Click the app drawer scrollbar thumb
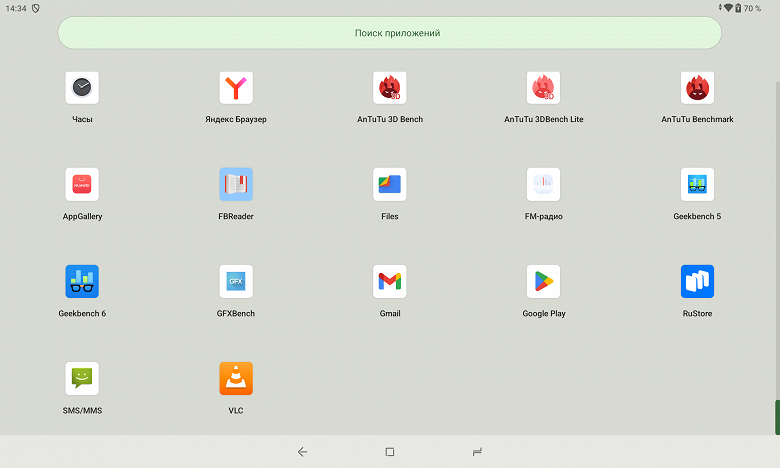The width and height of the screenshot is (780, 468). click(x=777, y=417)
